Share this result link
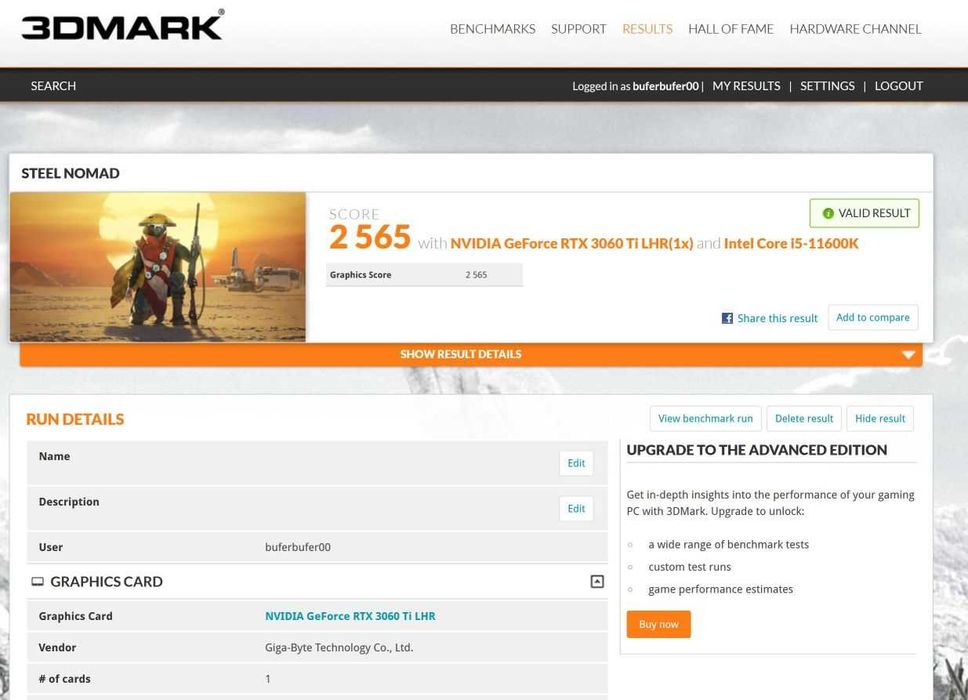 (777, 318)
